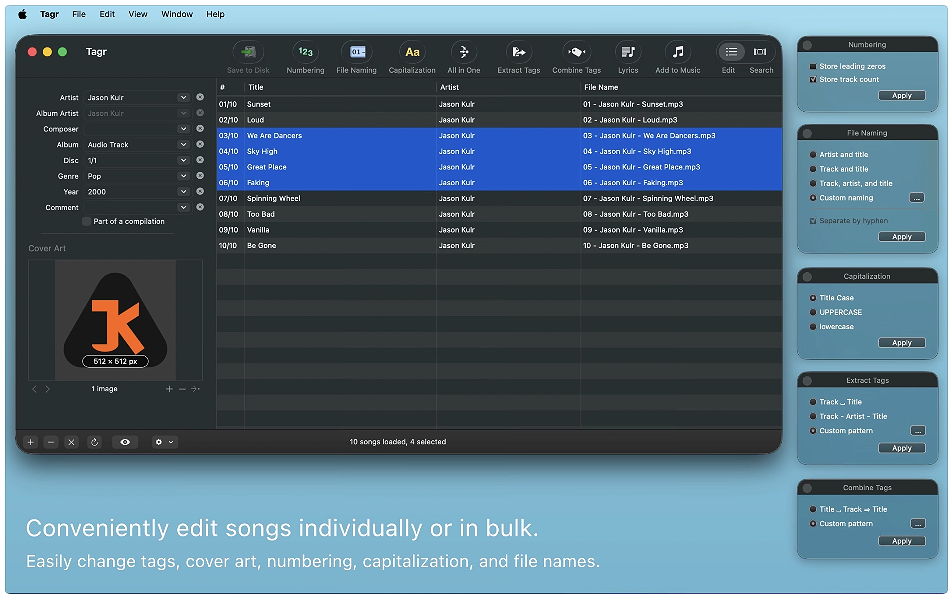Viewport: 951px width, 600px height.
Task: Open the All in One tool
Action: 463,52
